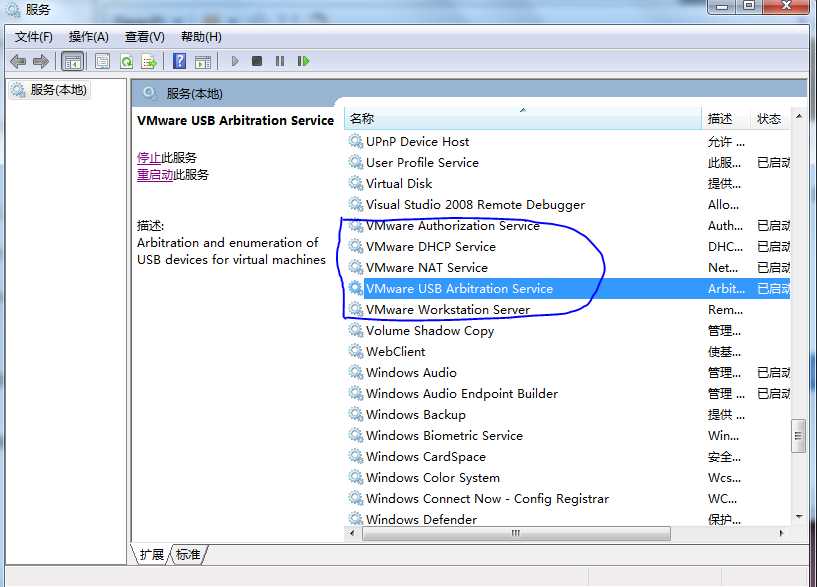Image resolution: width=817 pixels, height=587 pixels.
Task: Select Windows Connect Now - Config Registrar
Action: [x=567, y=498]
